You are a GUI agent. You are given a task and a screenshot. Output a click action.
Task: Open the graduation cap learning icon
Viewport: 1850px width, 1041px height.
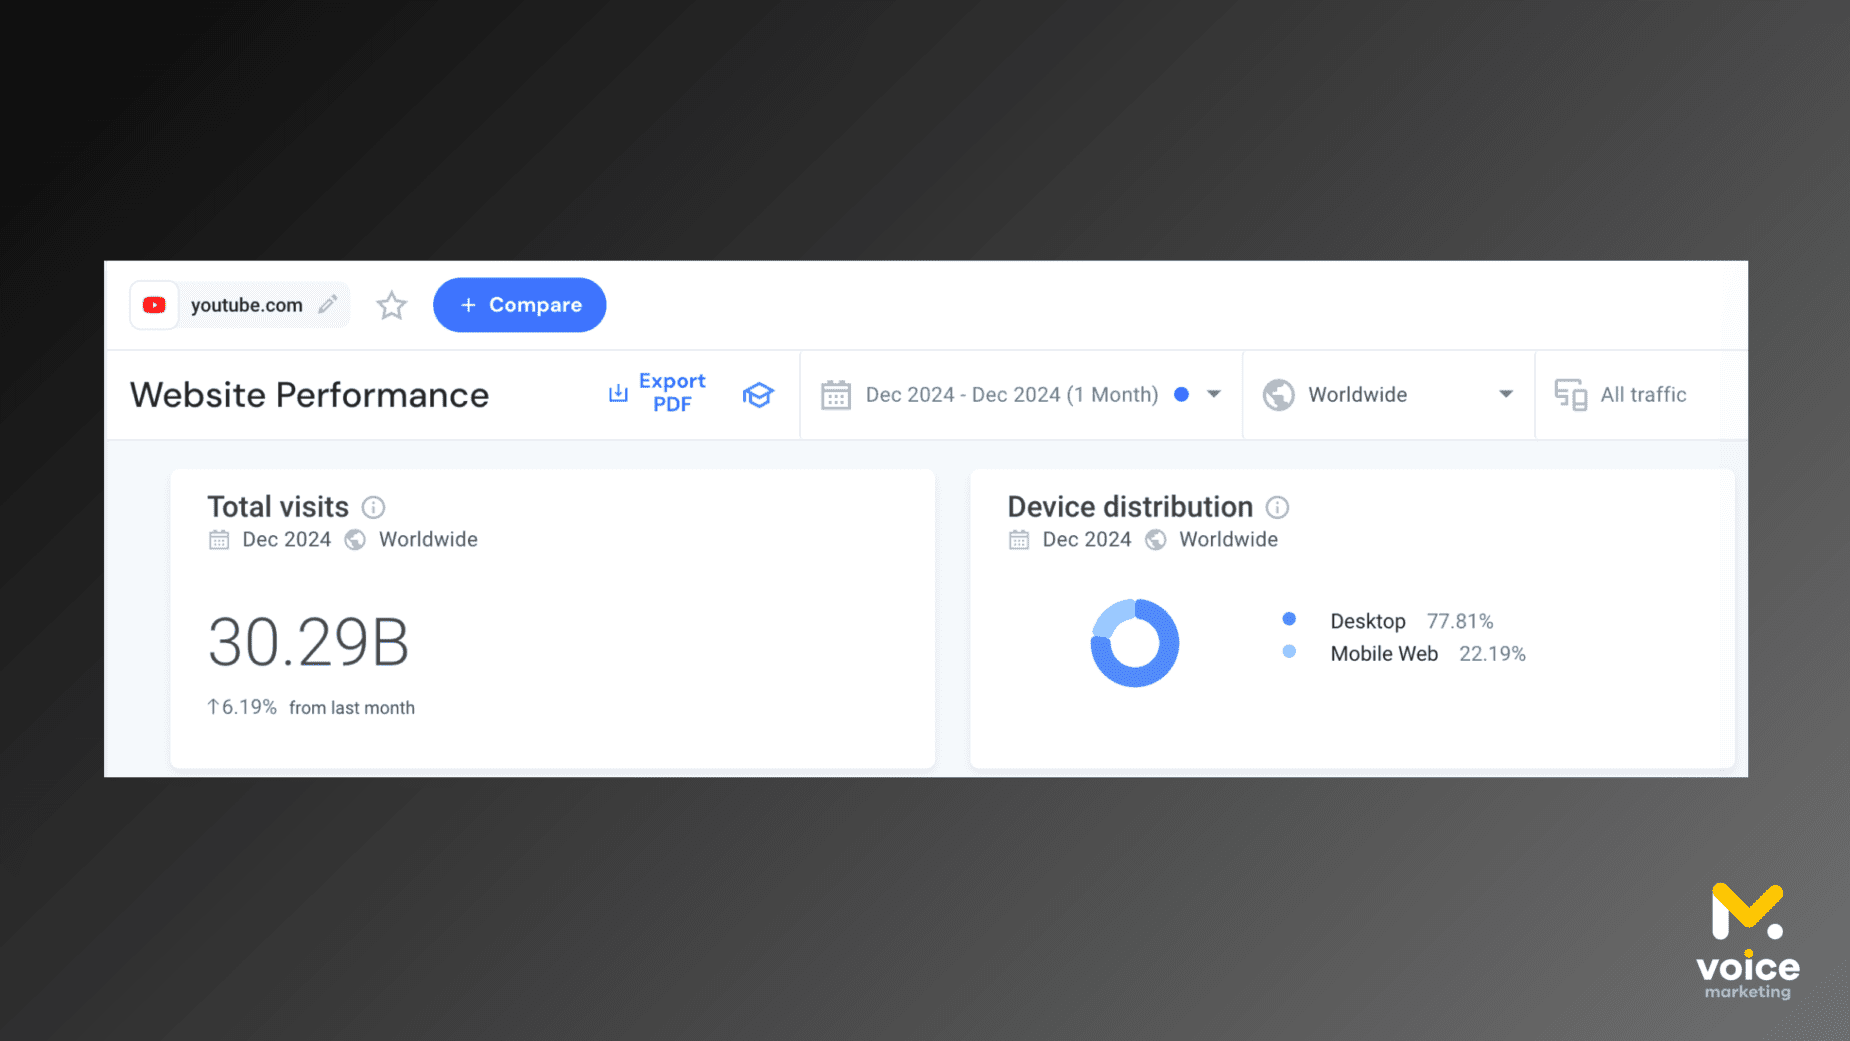coord(758,395)
